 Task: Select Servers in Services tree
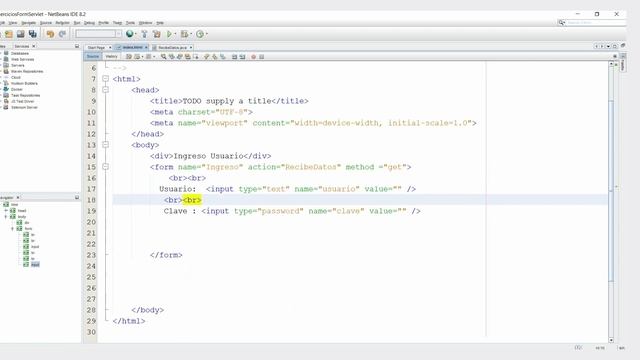tap(18, 65)
